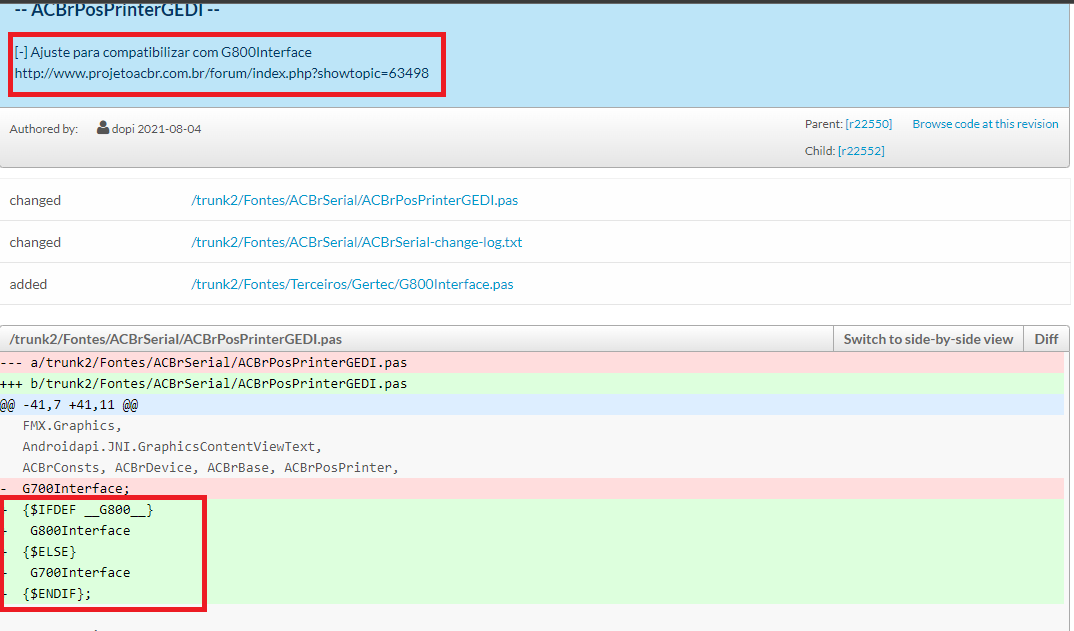The image size is (1074, 631).
Task: Click the 'Parent:' label
Action: pos(823,124)
